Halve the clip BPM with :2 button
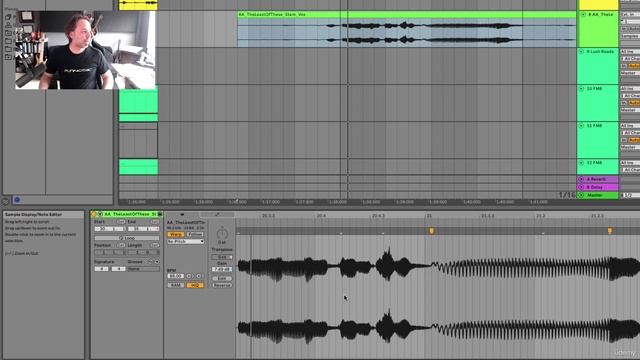 189,276
